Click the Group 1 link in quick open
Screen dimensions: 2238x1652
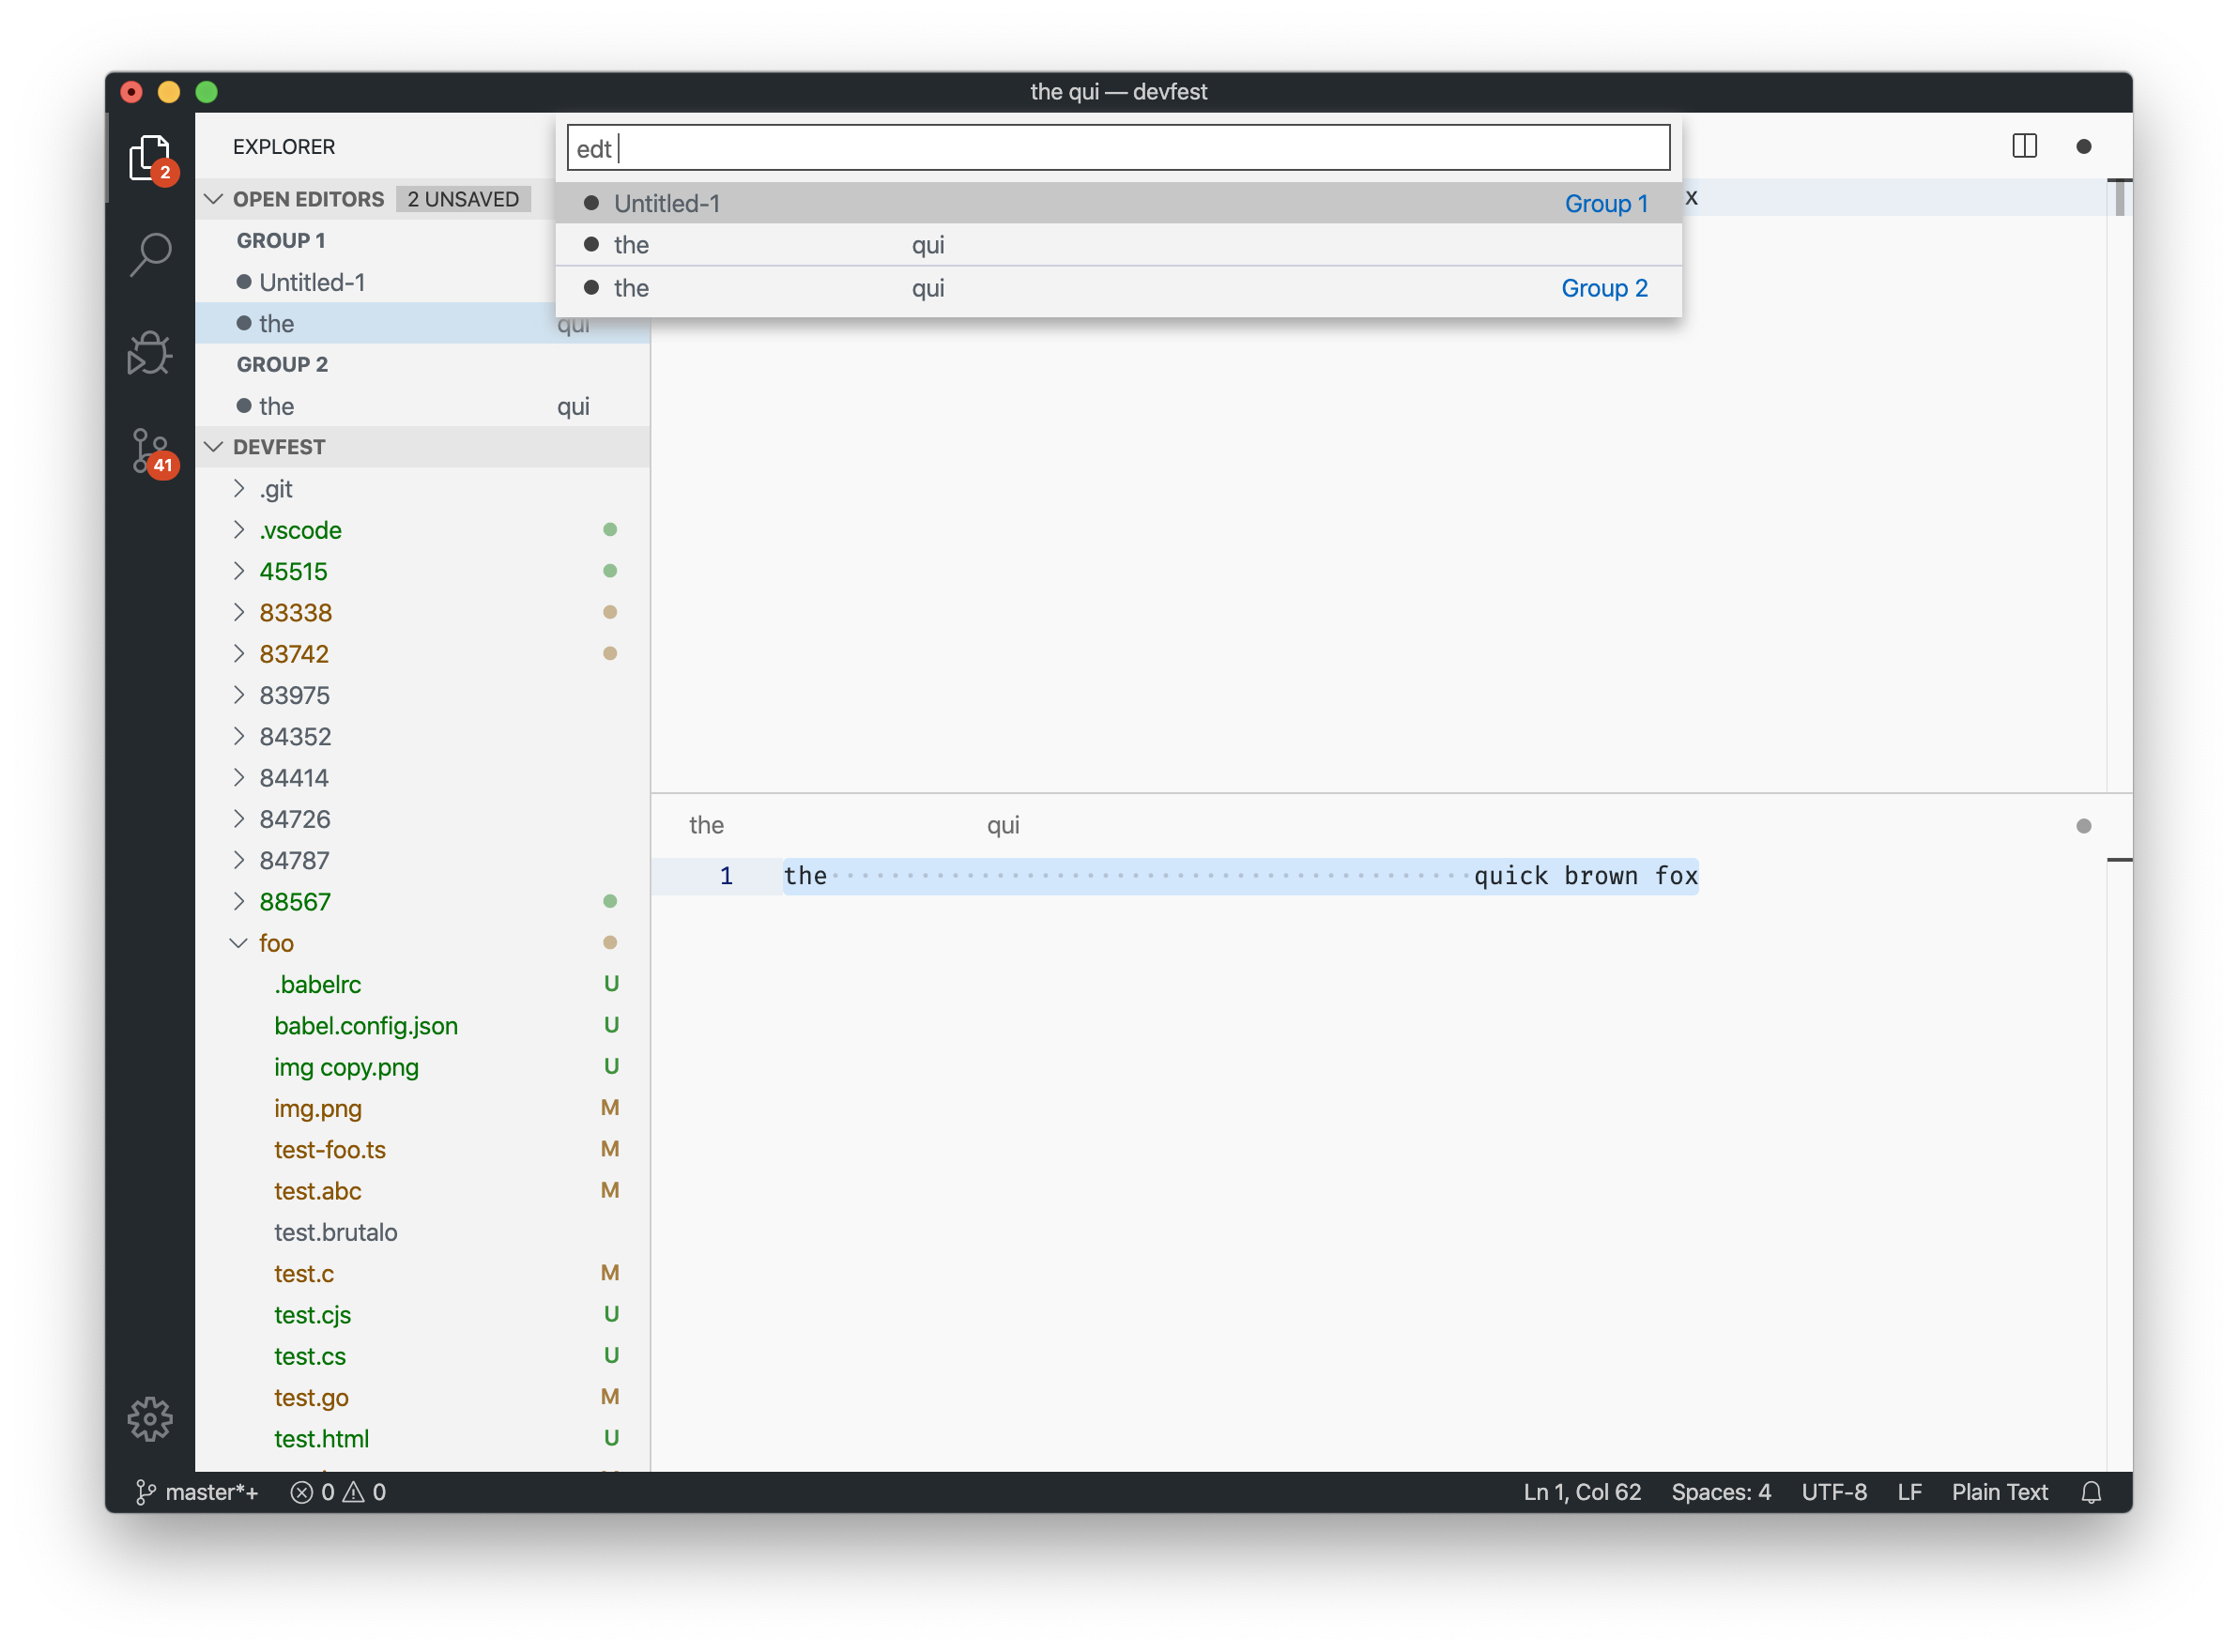click(1605, 203)
